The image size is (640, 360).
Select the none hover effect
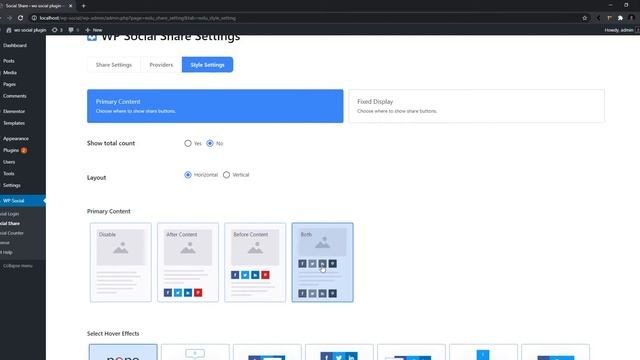click(x=123, y=352)
